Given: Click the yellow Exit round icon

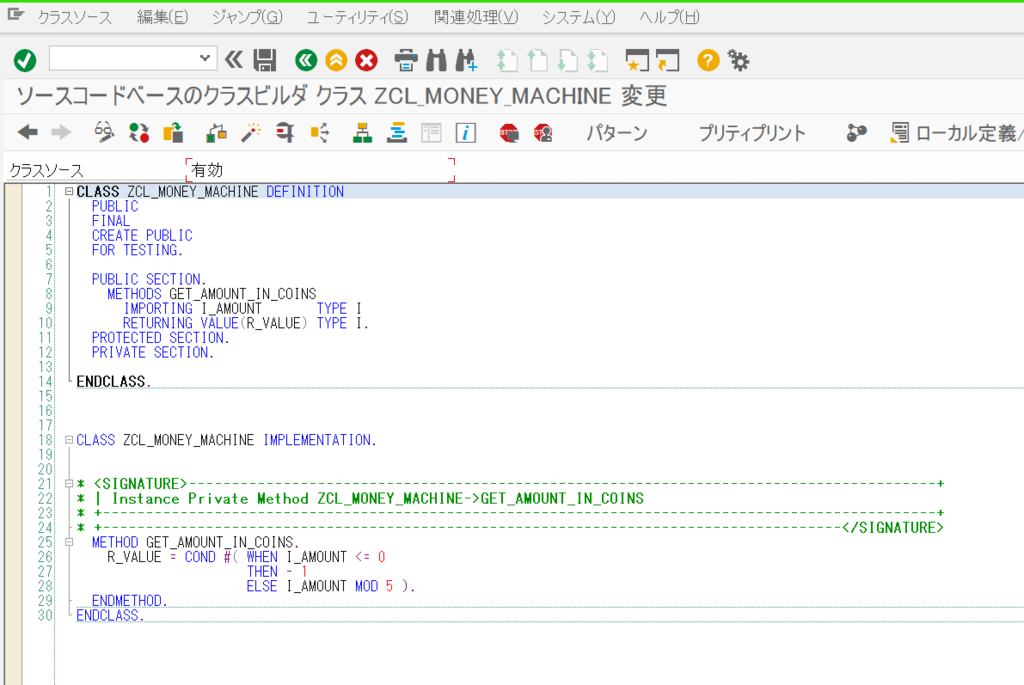Looking at the screenshot, I should click(x=336, y=60).
